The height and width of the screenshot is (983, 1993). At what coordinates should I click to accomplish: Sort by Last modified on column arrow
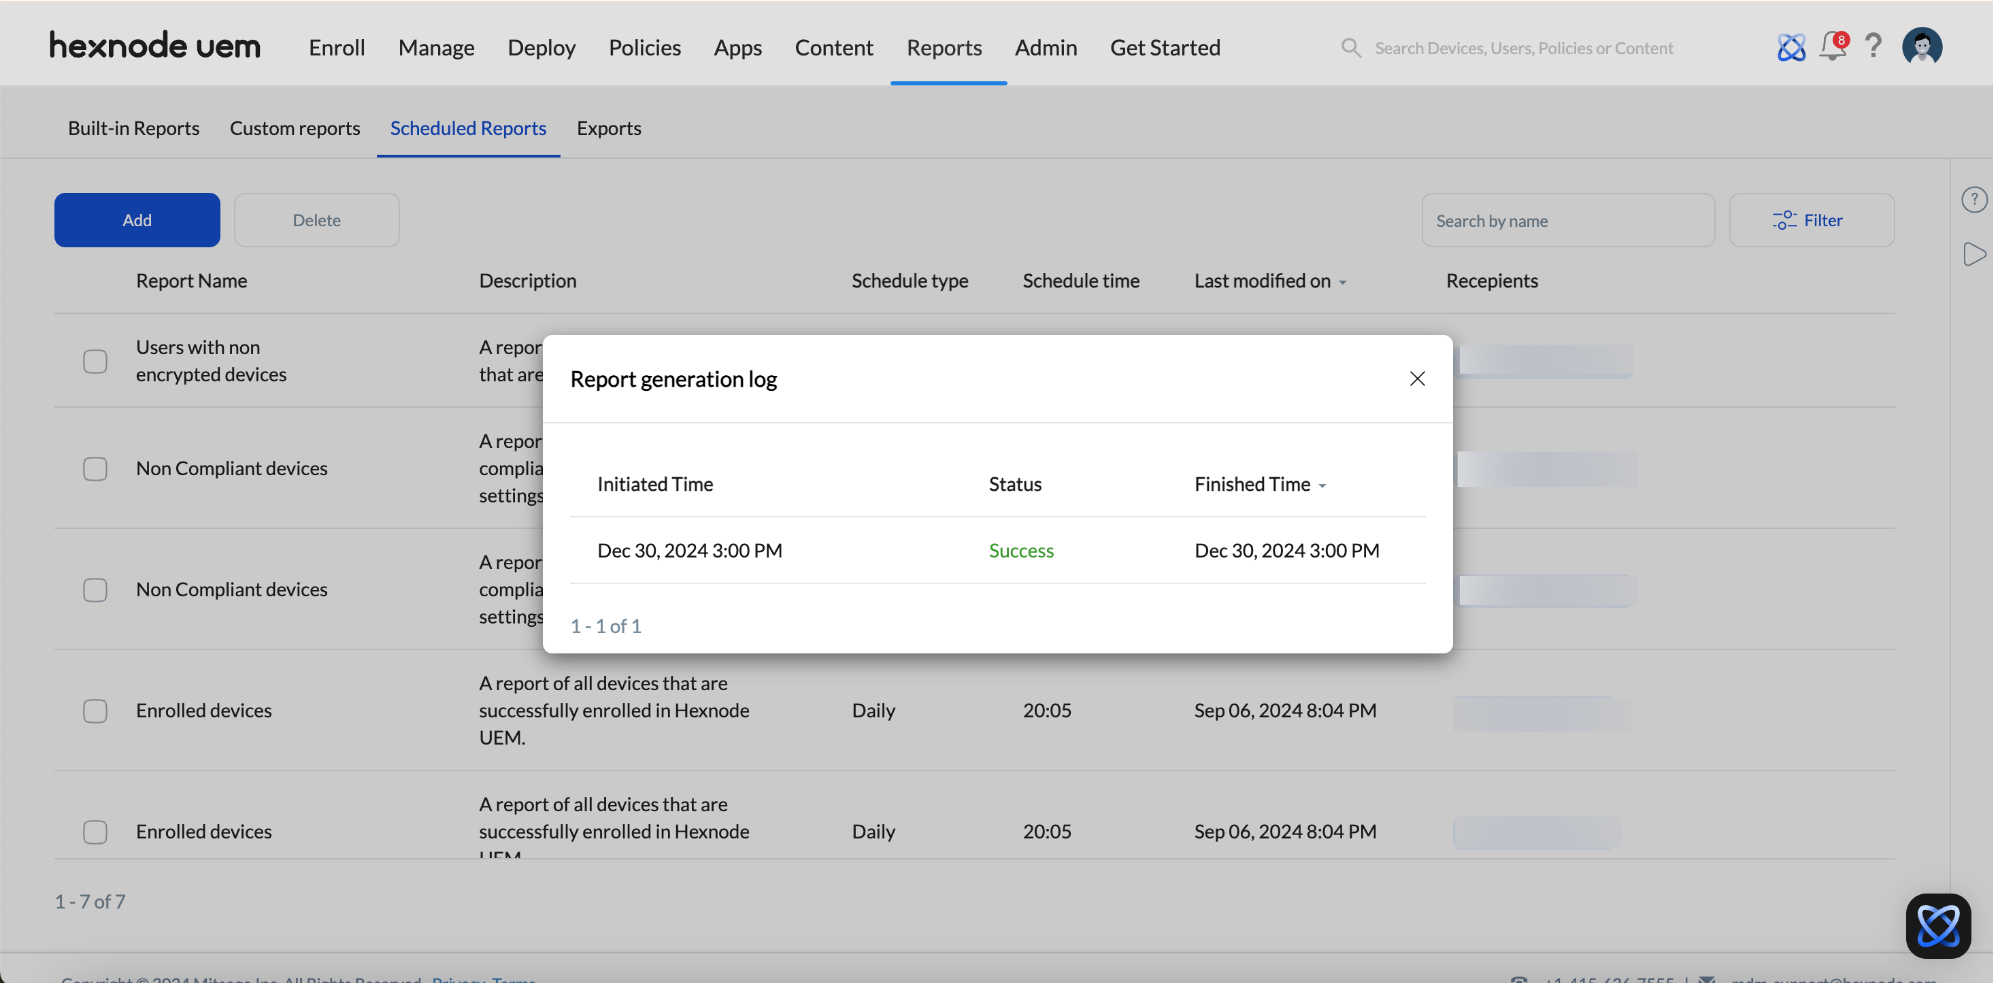(x=1343, y=283)
